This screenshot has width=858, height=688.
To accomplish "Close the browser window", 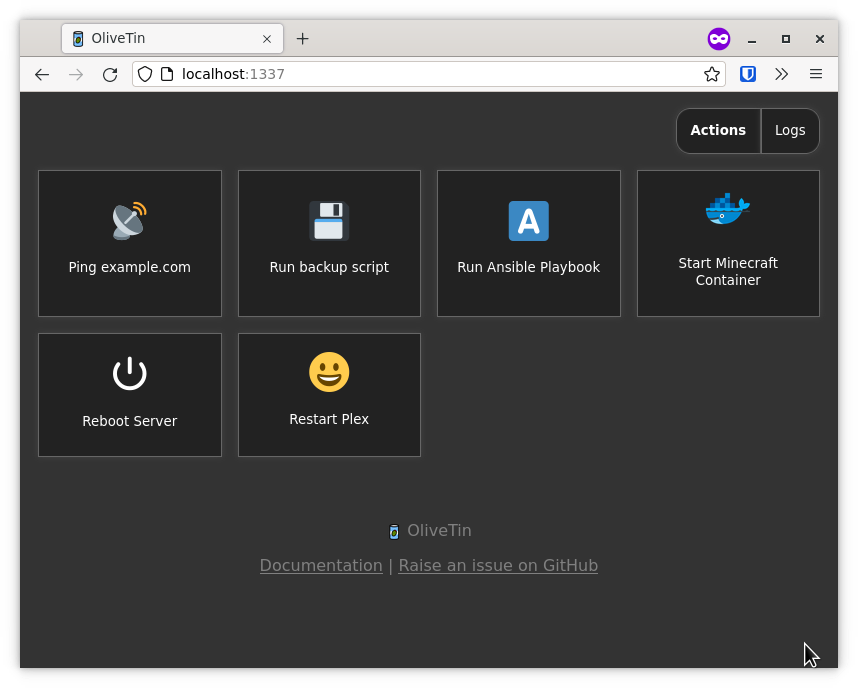I will (820, 39).
